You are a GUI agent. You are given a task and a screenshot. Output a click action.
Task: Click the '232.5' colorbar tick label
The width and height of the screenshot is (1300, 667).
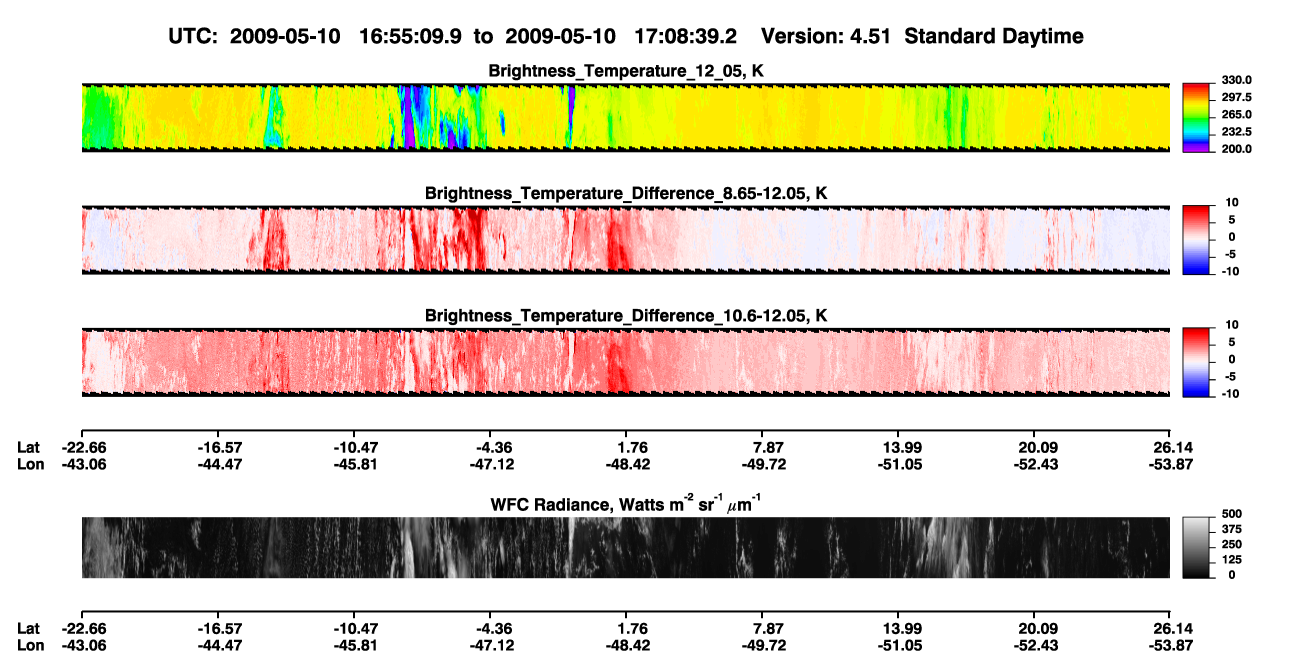point(1238,131)
